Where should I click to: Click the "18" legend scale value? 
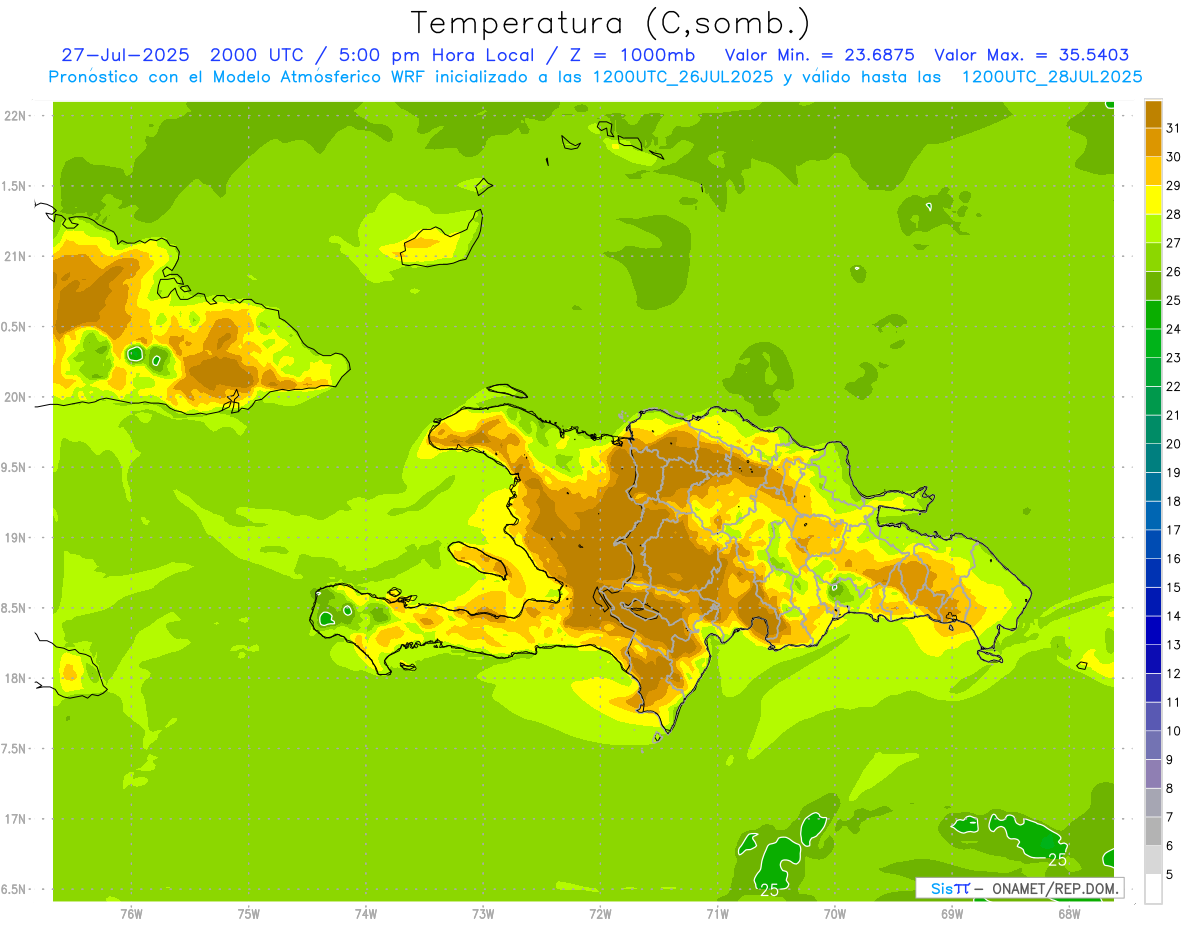click(1174, 501)
